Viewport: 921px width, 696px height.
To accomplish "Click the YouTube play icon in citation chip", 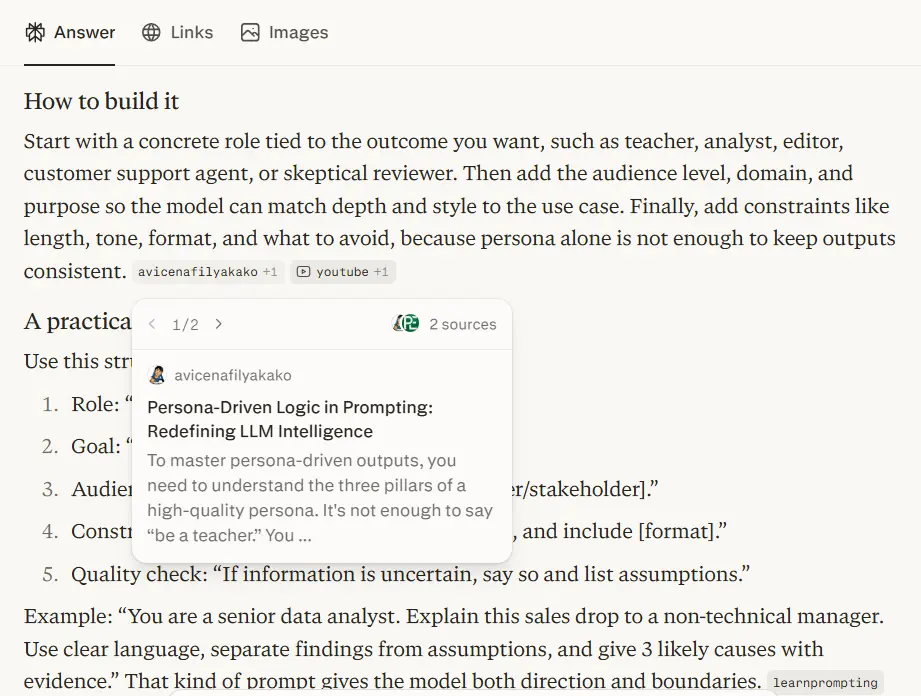I will pos(303,271).
